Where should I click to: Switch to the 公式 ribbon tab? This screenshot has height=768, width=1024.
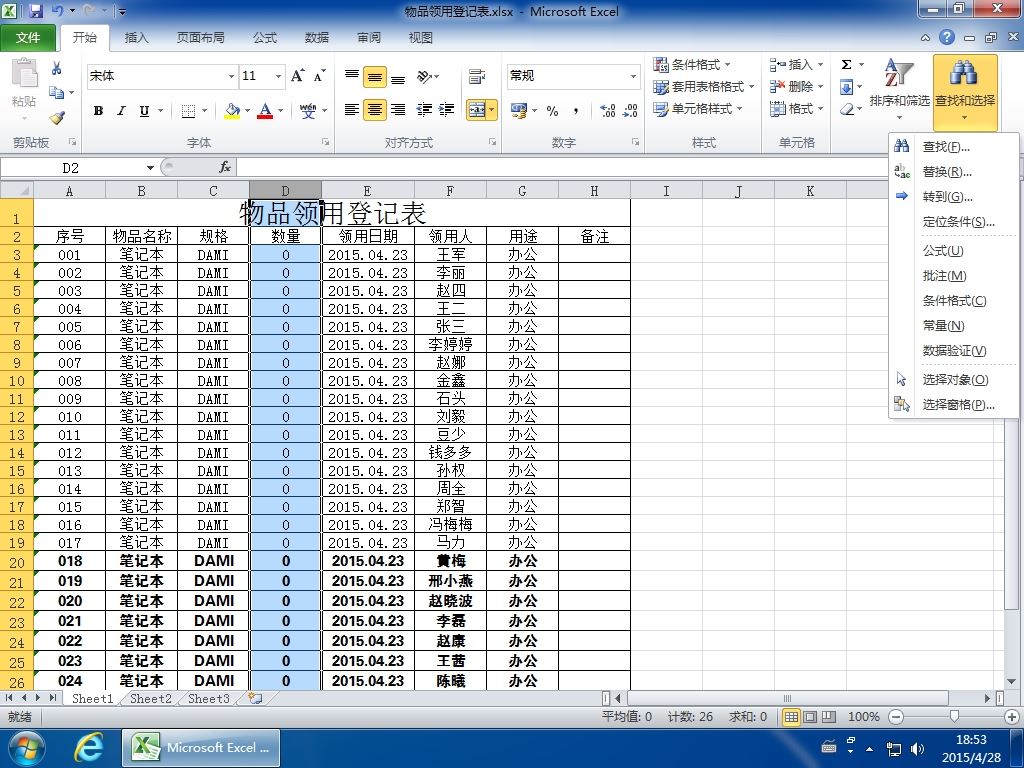[264, 38]
